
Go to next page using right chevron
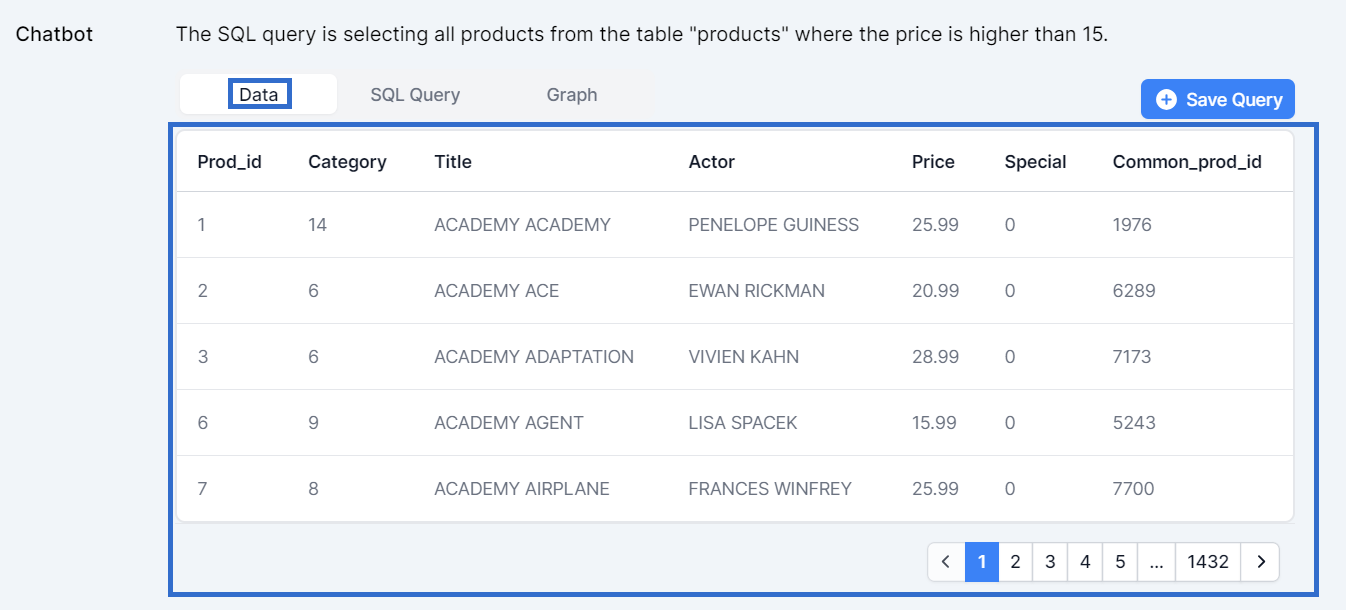coord(1260,562)
